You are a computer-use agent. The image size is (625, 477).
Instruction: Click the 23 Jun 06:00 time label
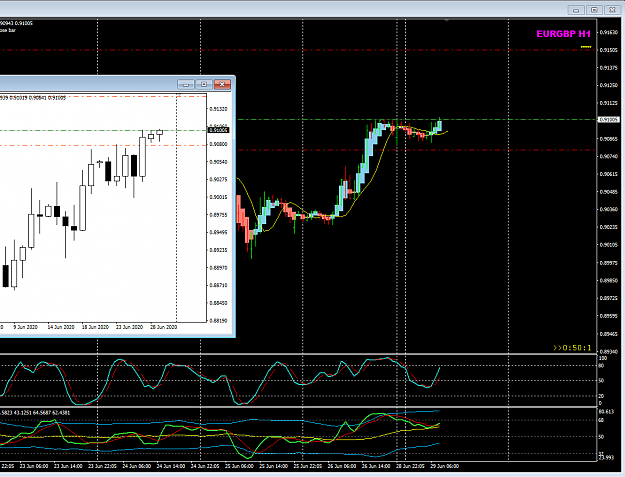click(34, 466)
